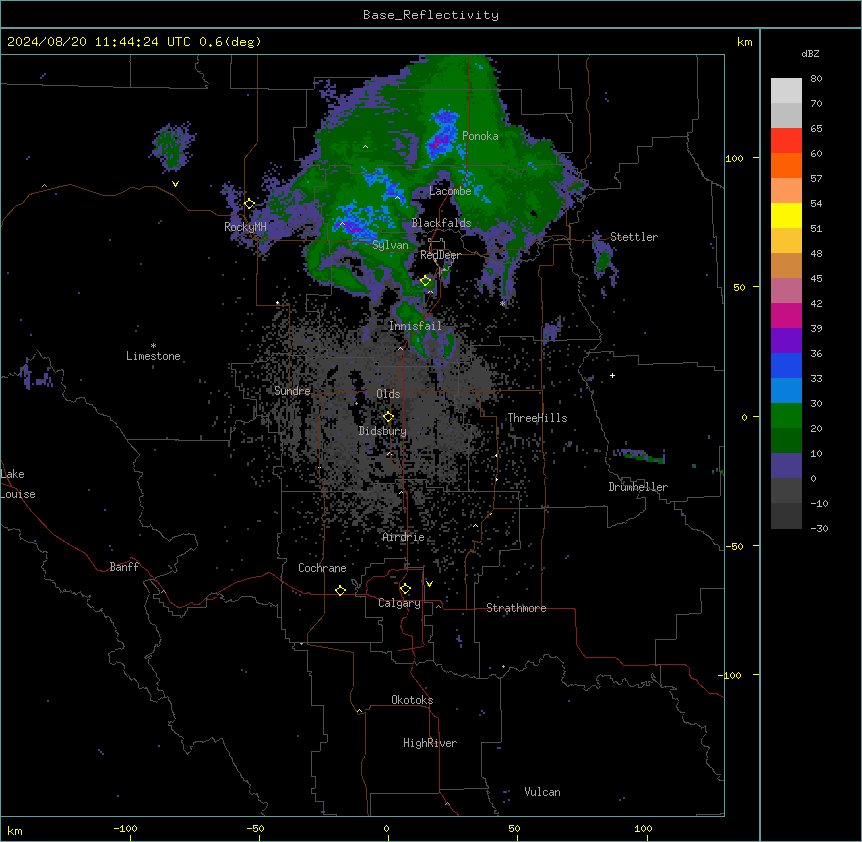This screenshot has width=862, height=842.
Task: Click the Cochrane label
Action: [x=322, y=568]
